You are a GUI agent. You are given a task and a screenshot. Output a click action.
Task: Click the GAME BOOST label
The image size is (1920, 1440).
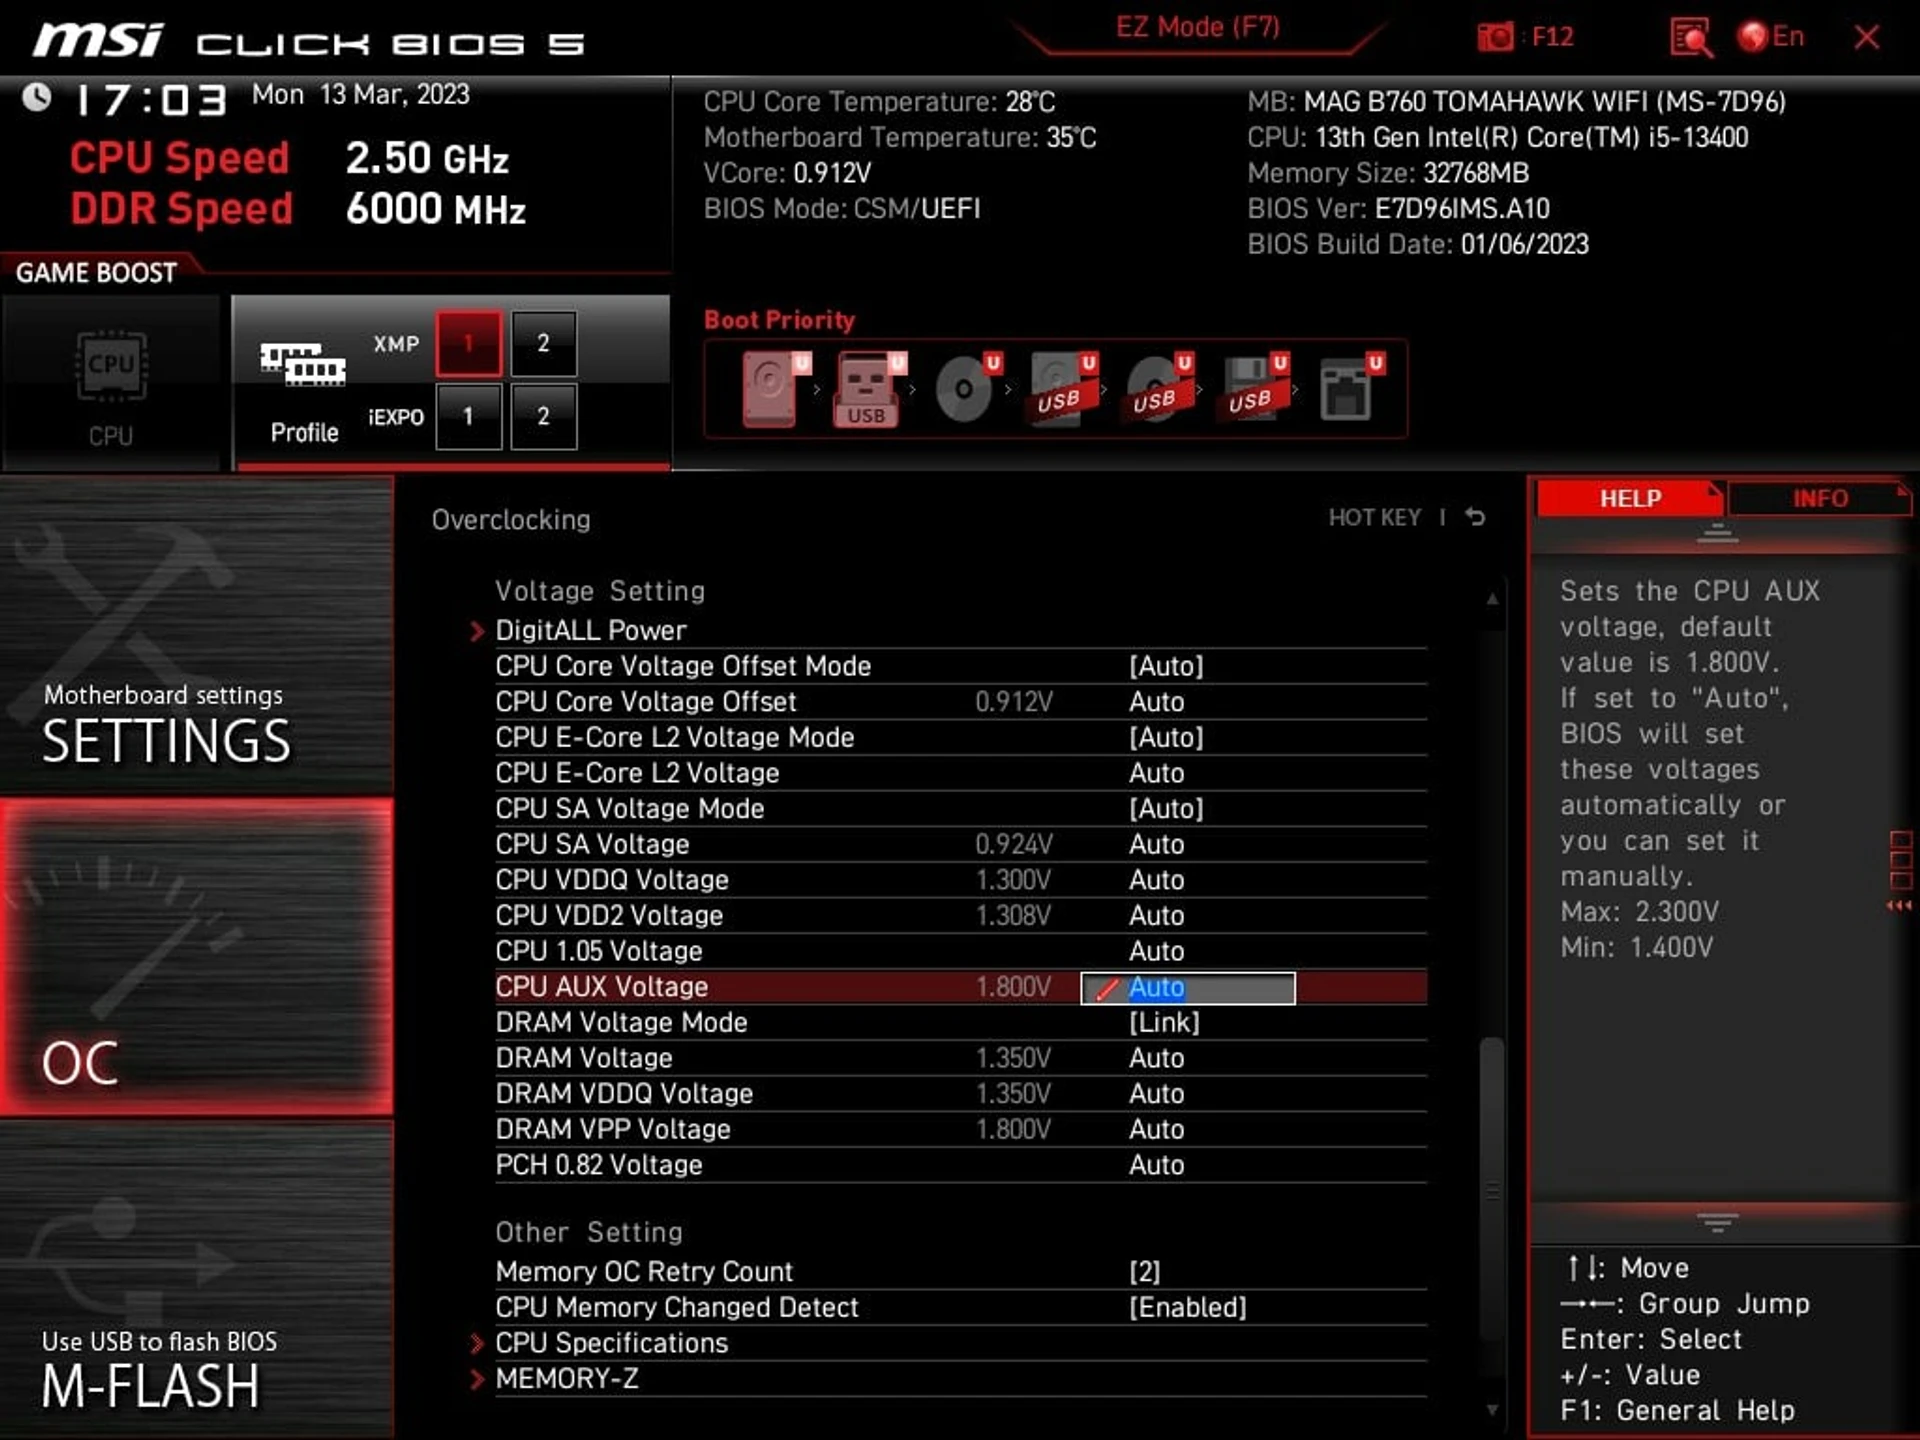96,273
